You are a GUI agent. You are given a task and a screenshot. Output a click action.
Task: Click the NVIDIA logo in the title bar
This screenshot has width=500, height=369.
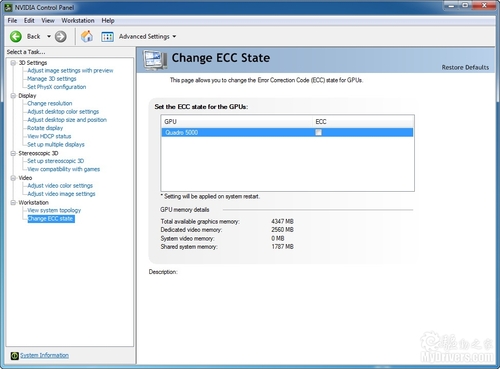9,7
